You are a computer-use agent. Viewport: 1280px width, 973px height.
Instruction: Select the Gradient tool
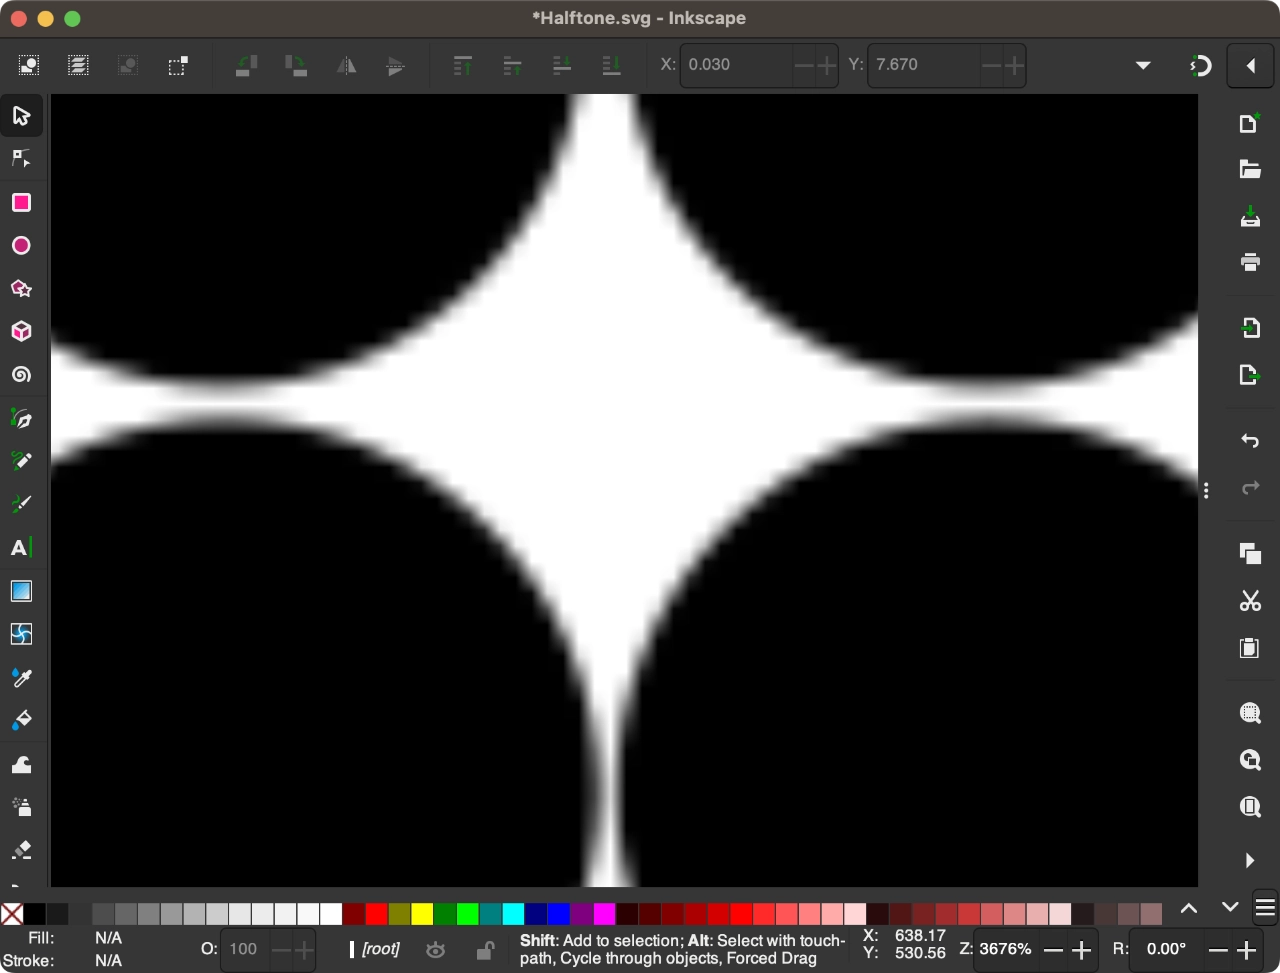21,591
